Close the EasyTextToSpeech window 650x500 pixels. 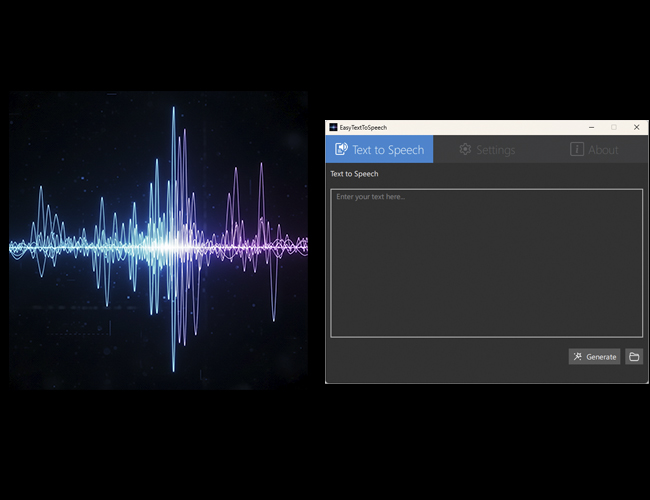pos(637,127)
